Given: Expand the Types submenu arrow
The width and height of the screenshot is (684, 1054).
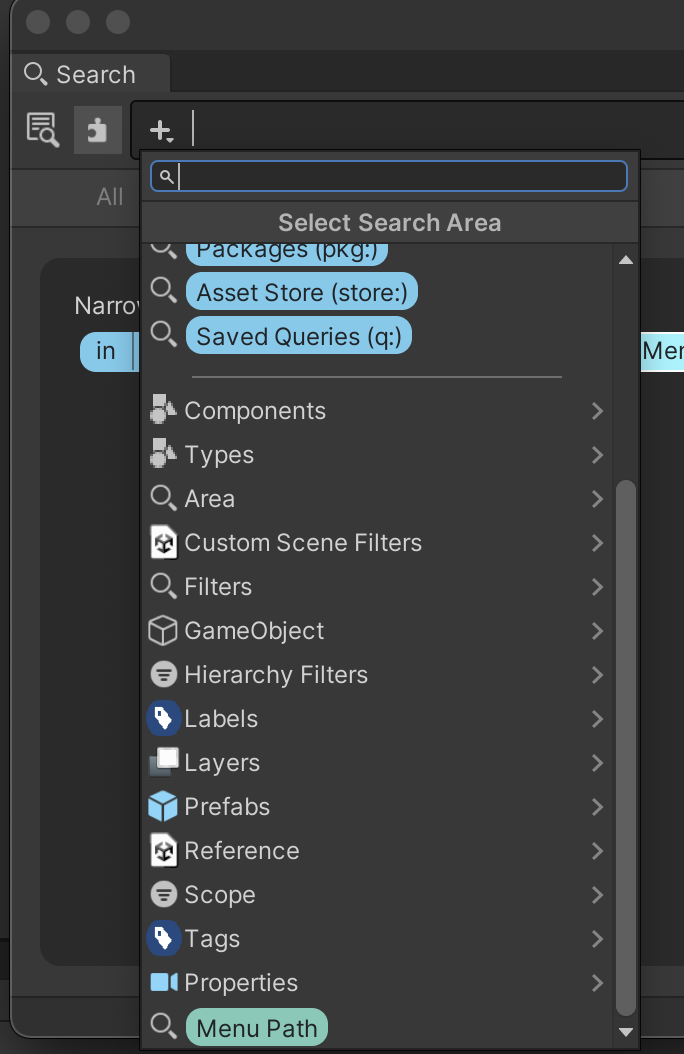Looking at the screenshot, I should (597, 455).
